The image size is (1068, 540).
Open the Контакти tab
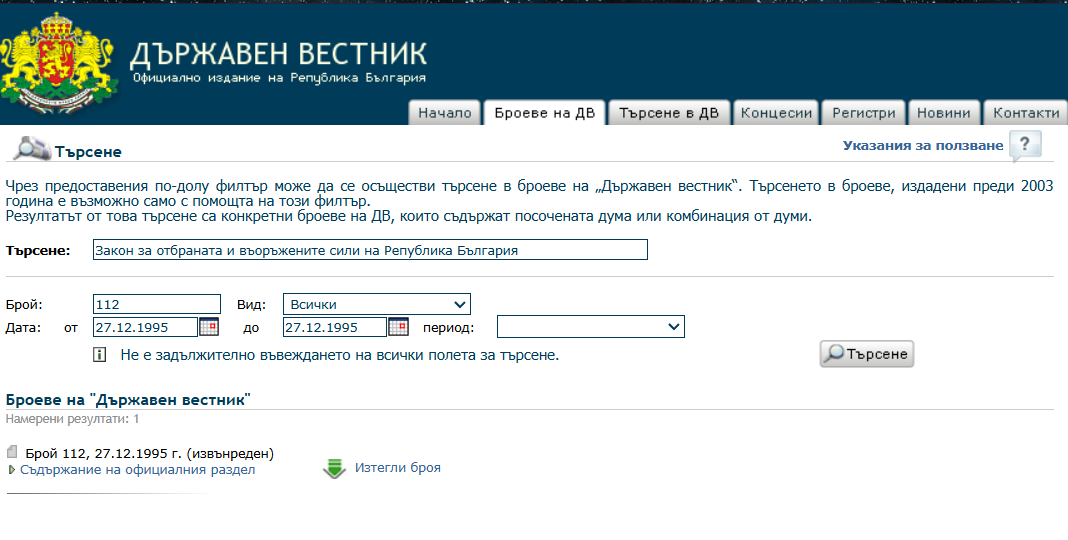(x=1026, y=113)
